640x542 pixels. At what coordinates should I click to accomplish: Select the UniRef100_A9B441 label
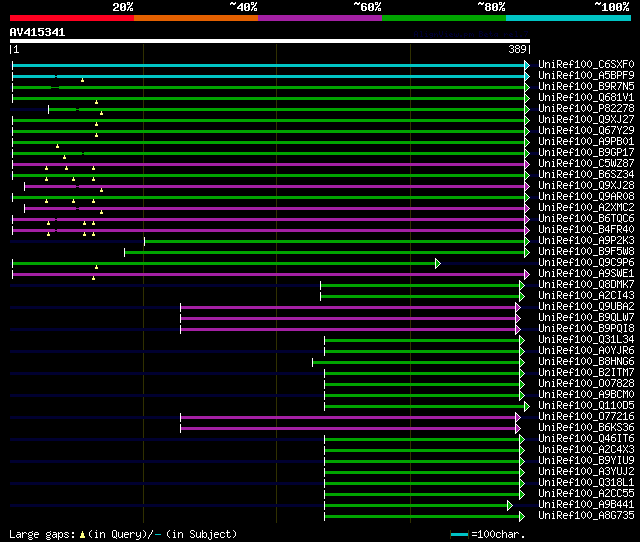pyautogui.click(x=586, y=505)
